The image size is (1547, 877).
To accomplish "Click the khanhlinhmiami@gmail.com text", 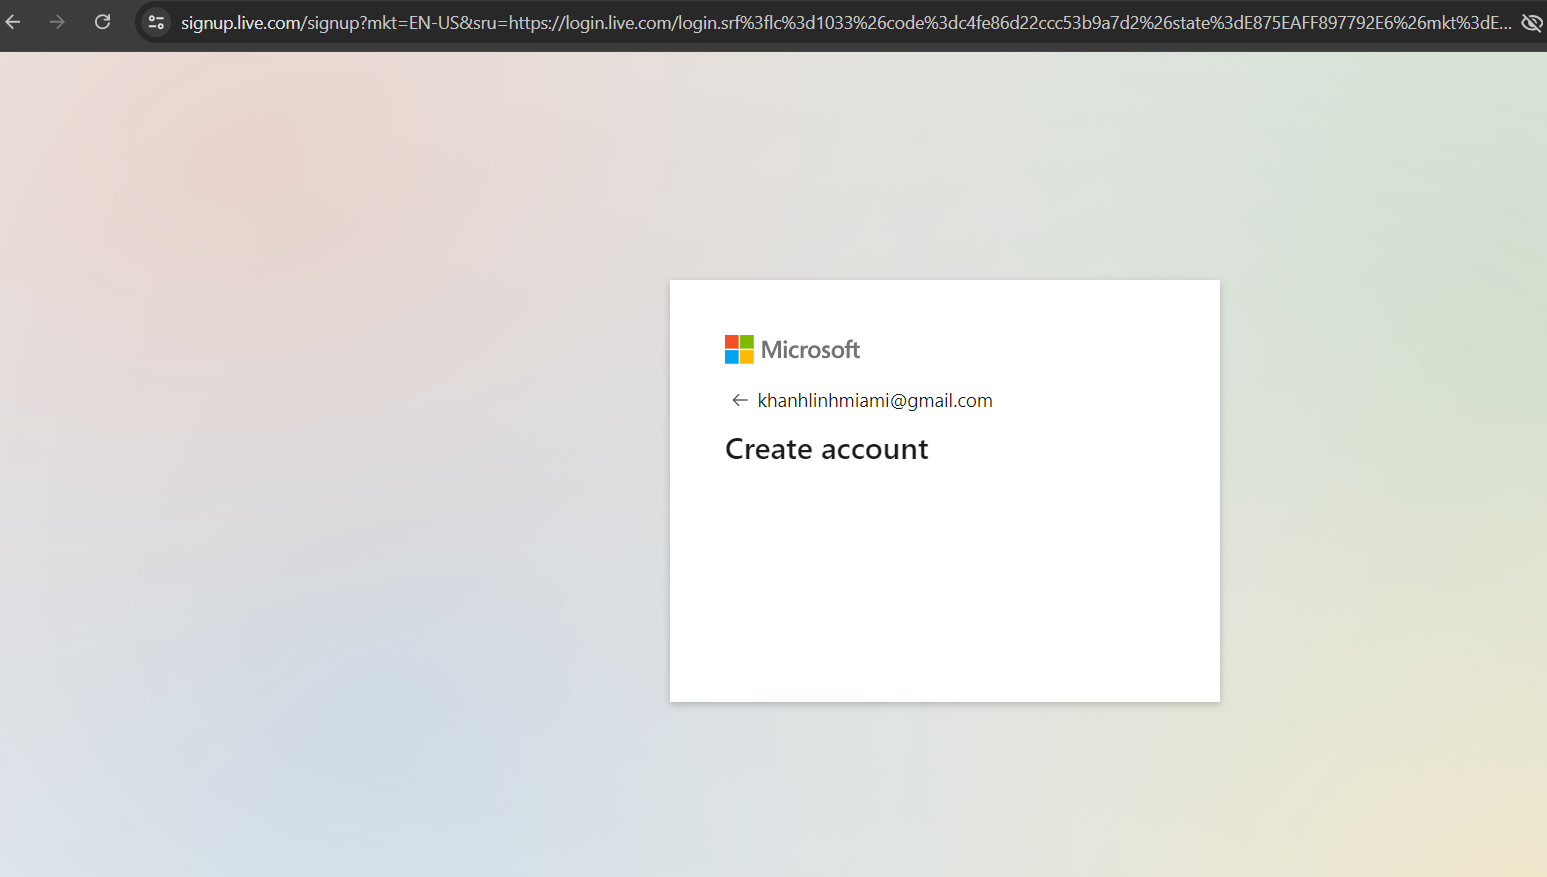I will tap(875, 400).
